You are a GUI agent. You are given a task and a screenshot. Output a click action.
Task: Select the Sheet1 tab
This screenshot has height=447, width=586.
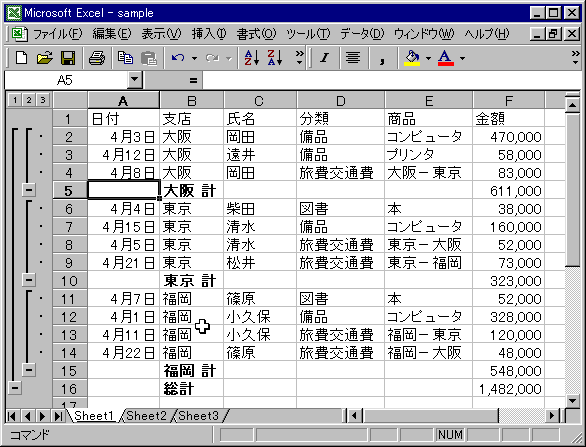click(93, 416)
